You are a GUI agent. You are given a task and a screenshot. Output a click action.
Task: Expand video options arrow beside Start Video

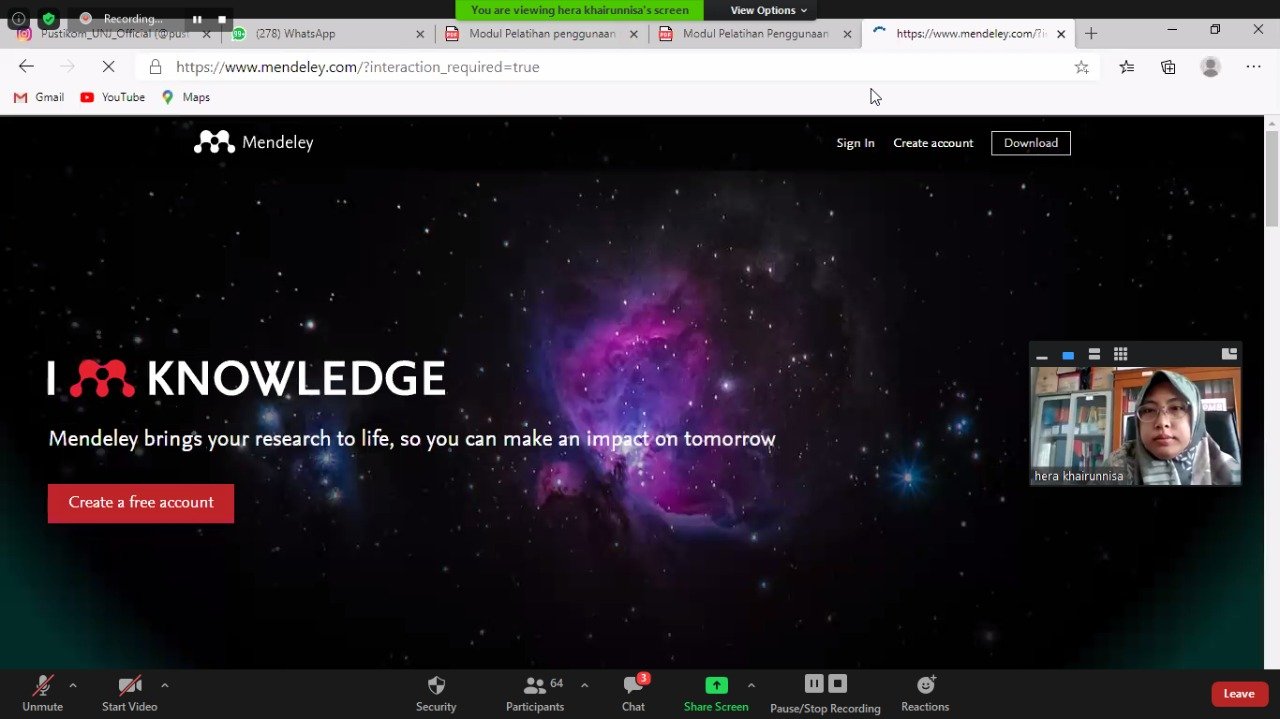click(x=165, y=685)
